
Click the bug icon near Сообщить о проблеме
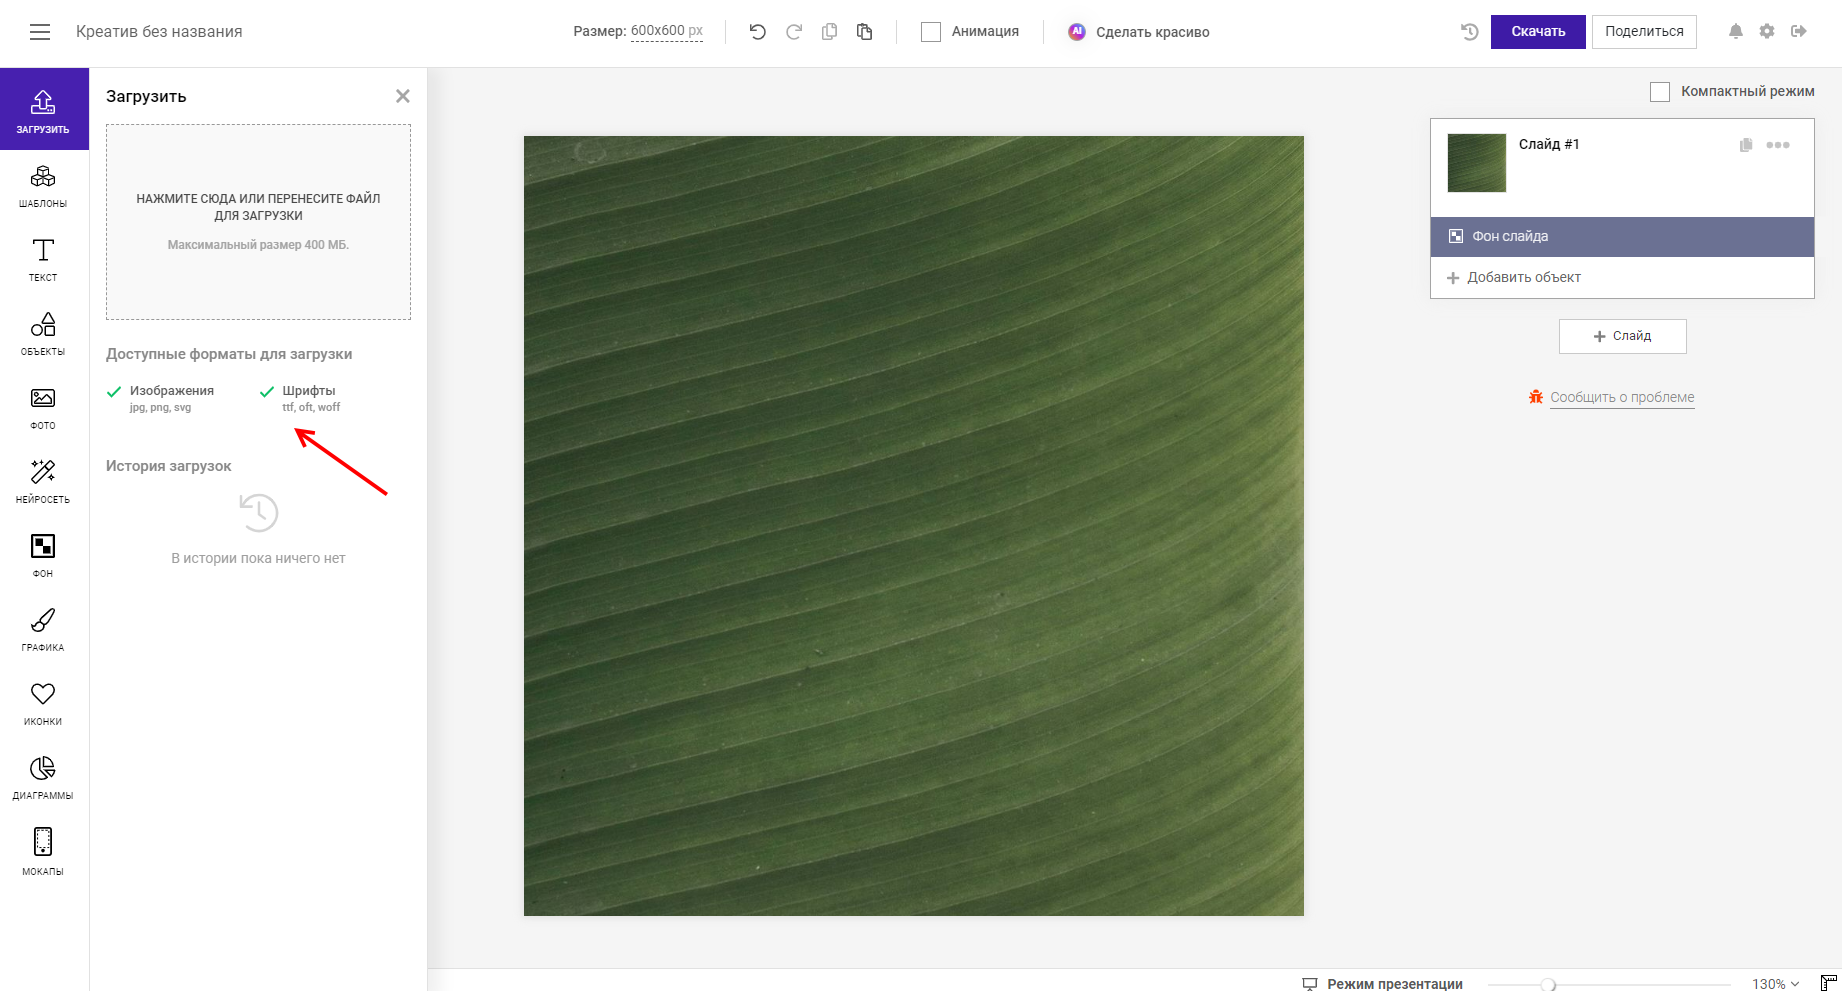coord(1536,397)
